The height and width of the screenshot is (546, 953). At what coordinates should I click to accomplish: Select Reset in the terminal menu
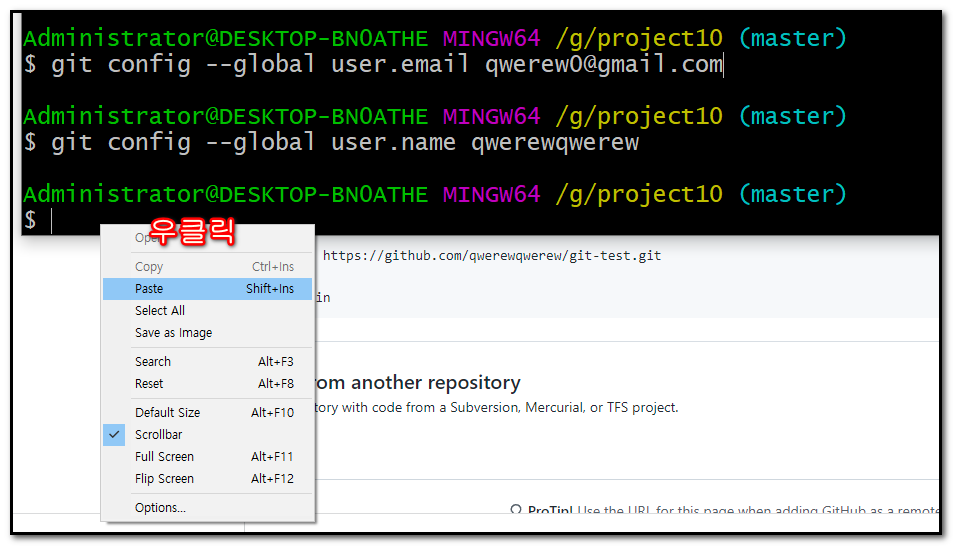coord(149,383)
